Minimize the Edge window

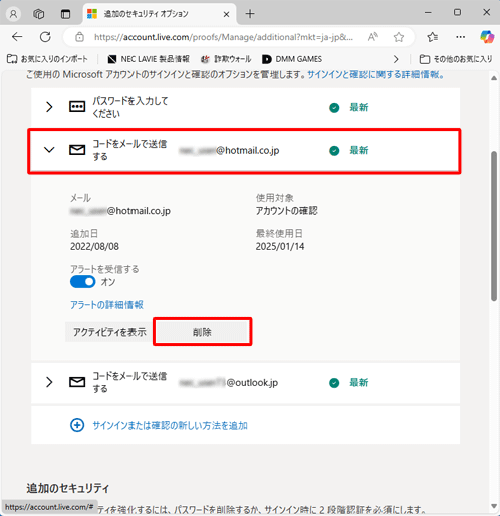tap(428, 12)
